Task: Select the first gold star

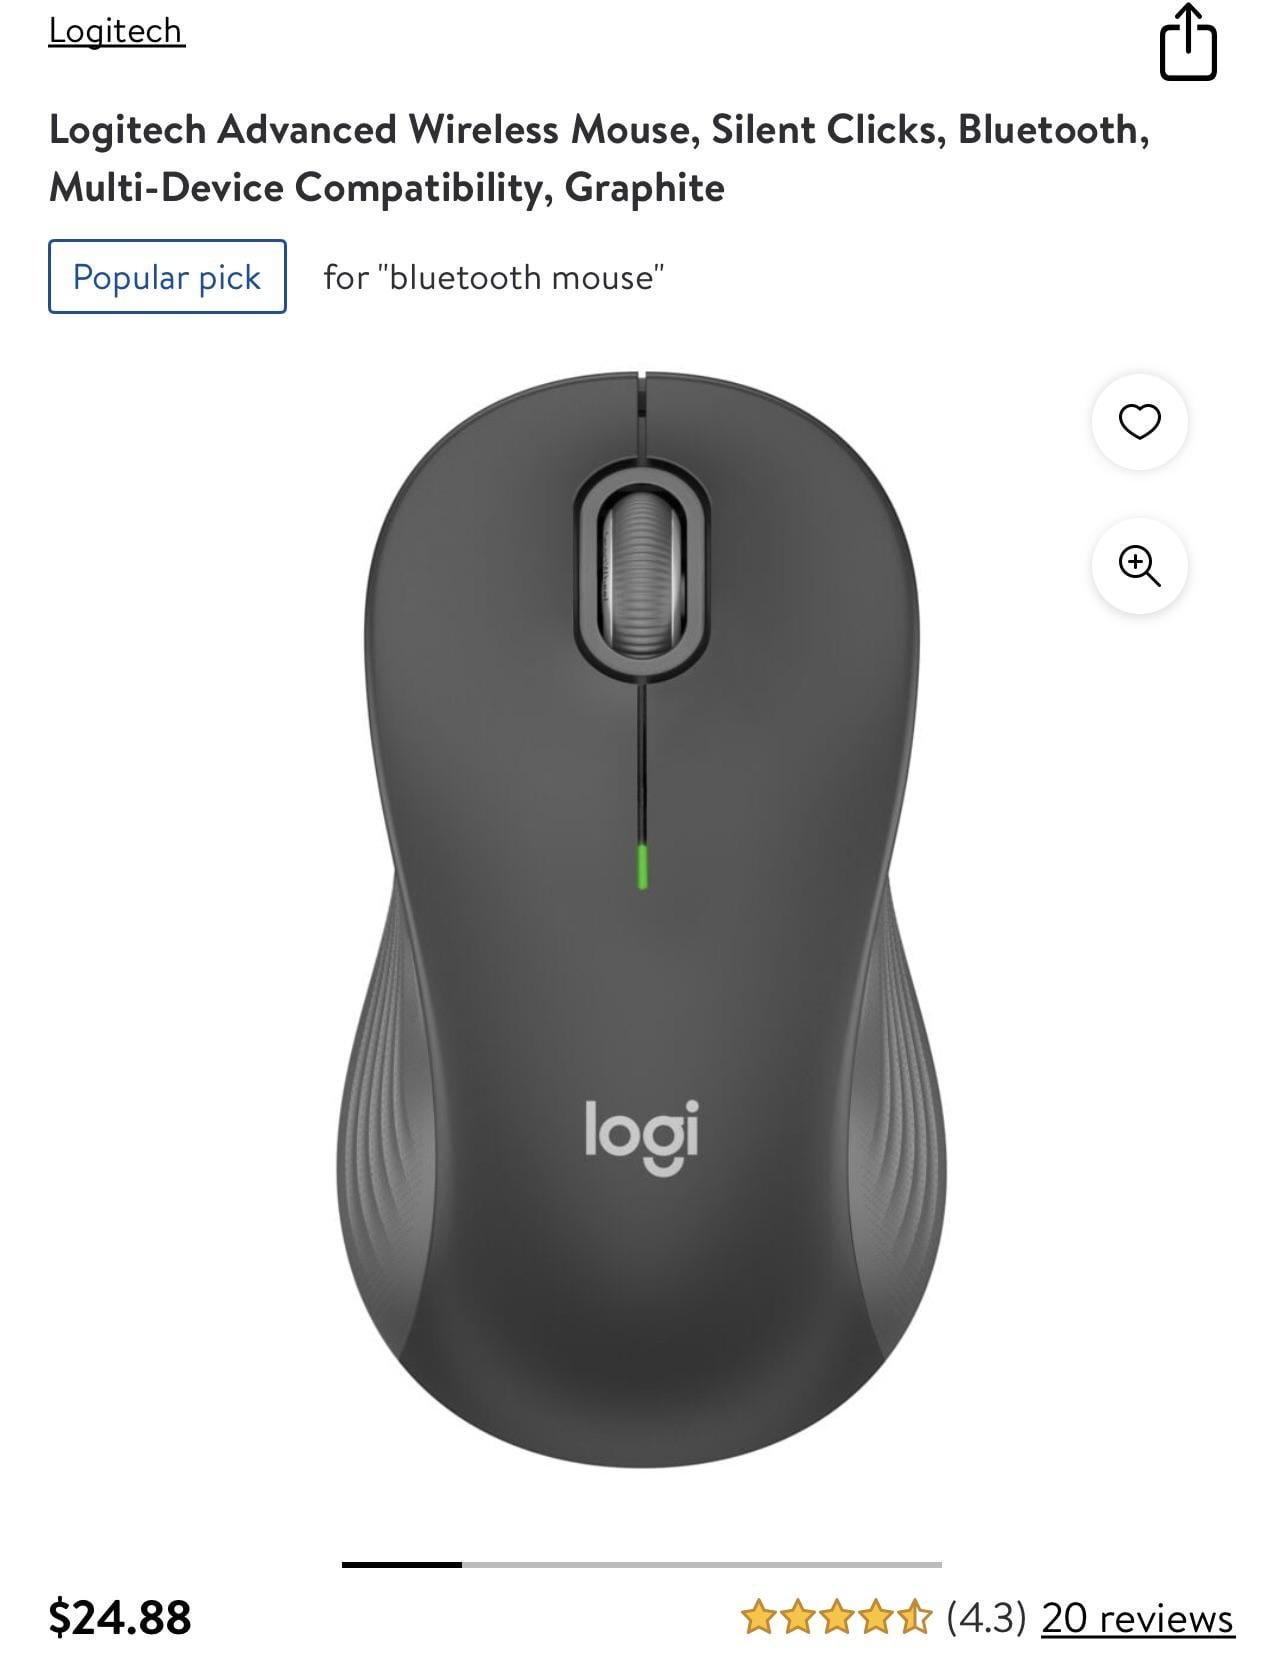Action: coord(759,1617)
